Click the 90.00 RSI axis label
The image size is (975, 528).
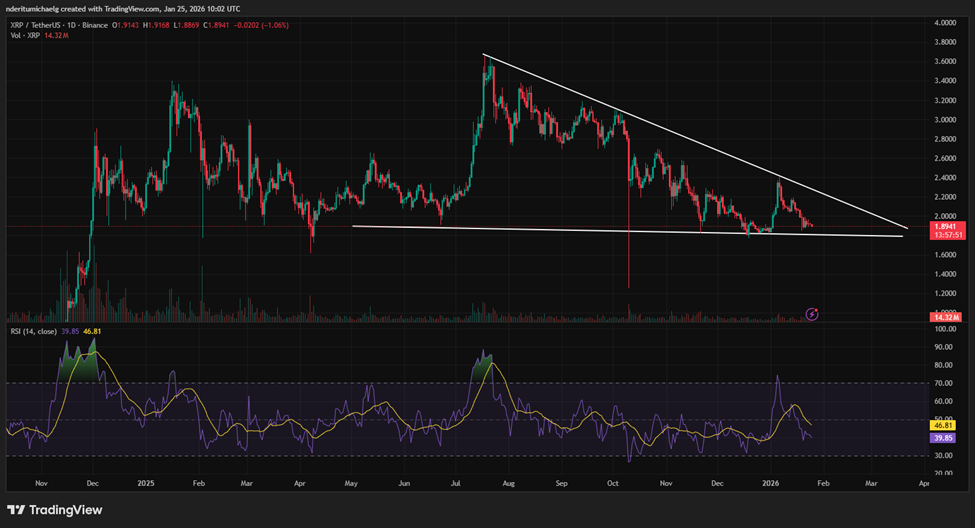point(945,347)
